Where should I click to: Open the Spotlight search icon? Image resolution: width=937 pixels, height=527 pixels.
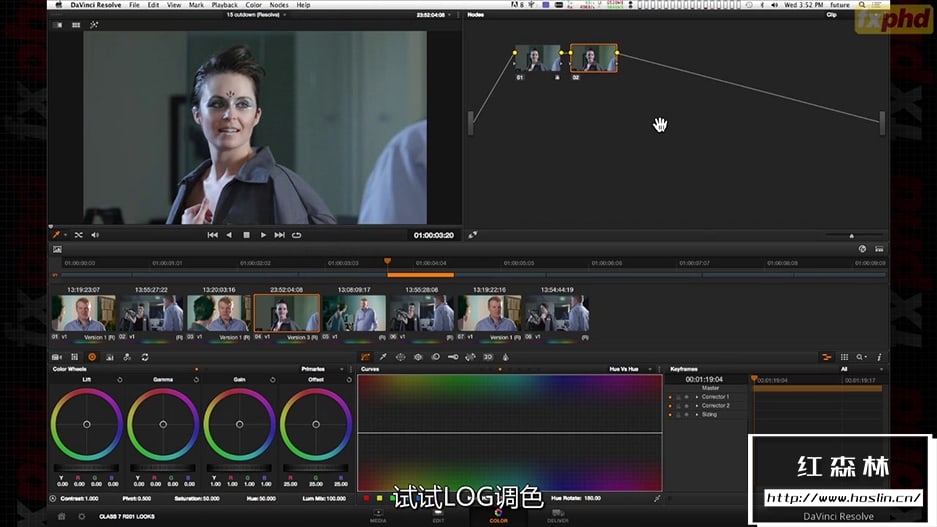coord(862,5)
